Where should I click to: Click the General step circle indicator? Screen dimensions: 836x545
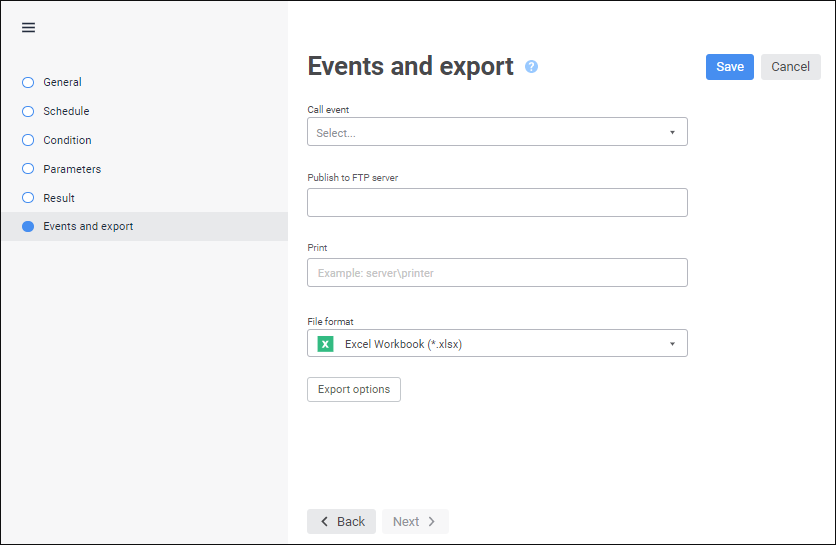28,82
